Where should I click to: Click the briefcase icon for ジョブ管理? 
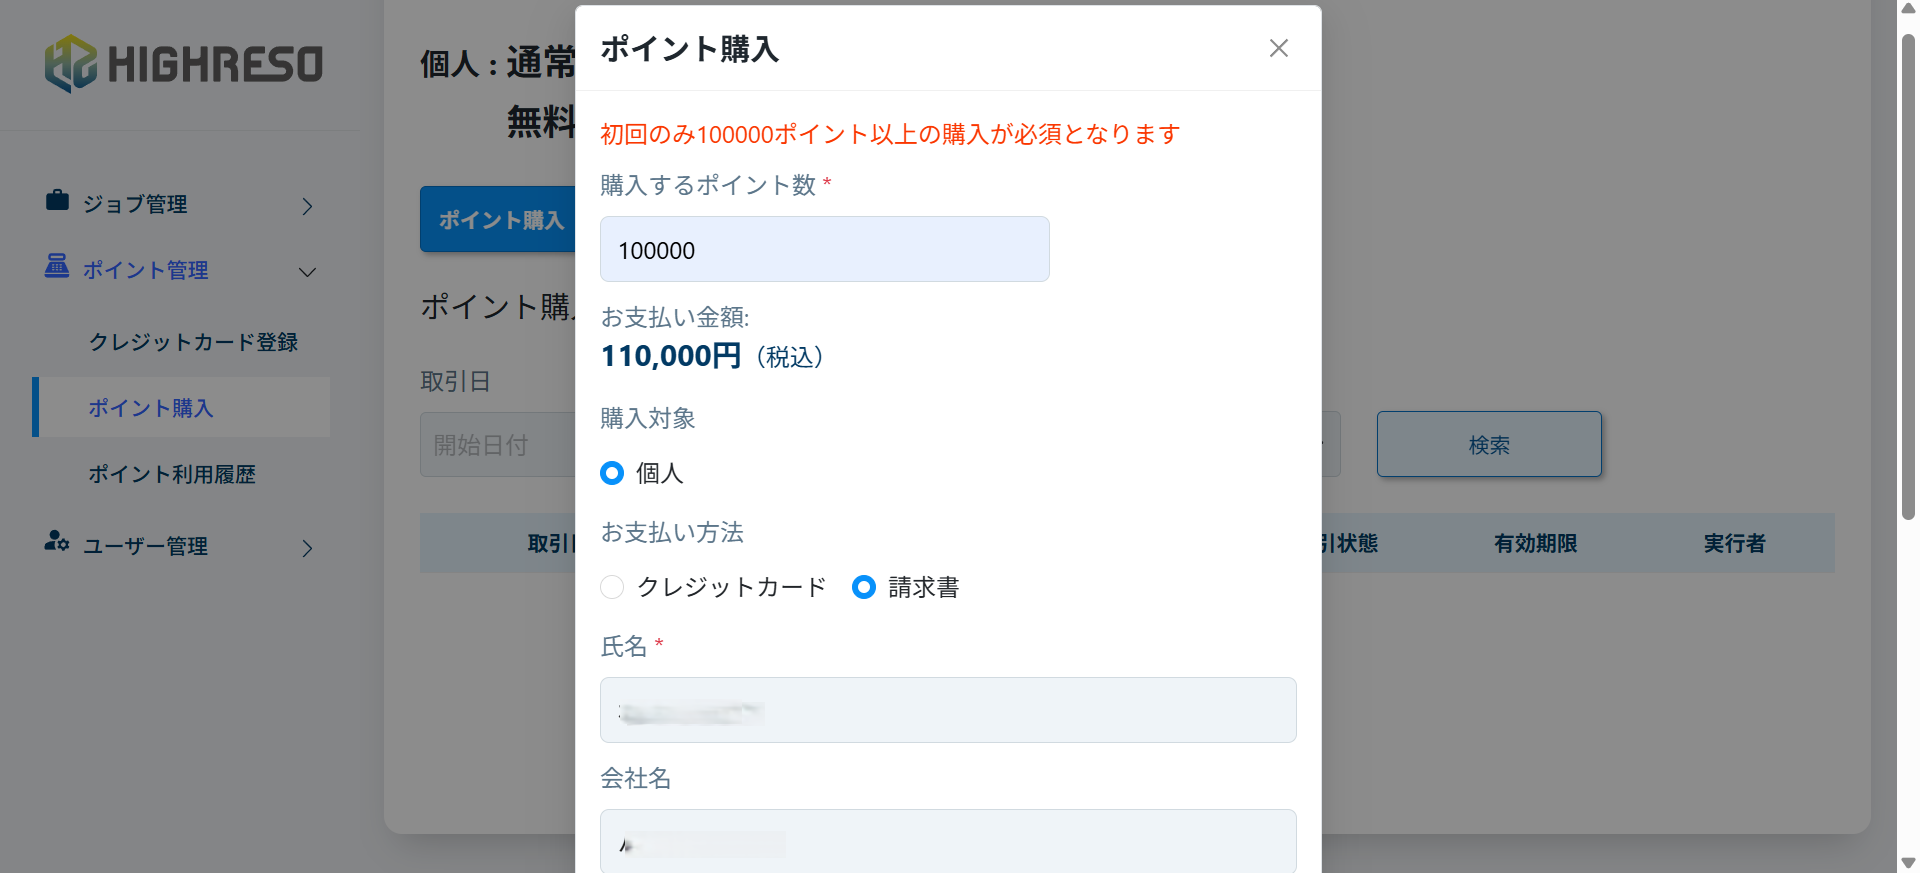[x=57, y=201]
